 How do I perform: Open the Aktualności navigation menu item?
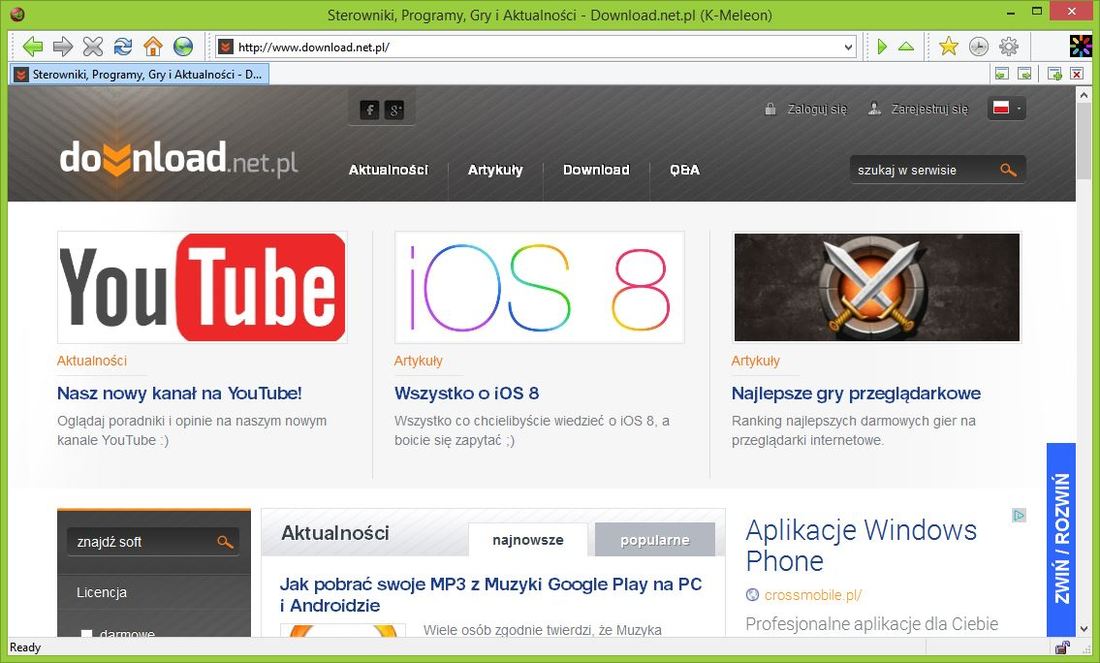click(389, 170)
